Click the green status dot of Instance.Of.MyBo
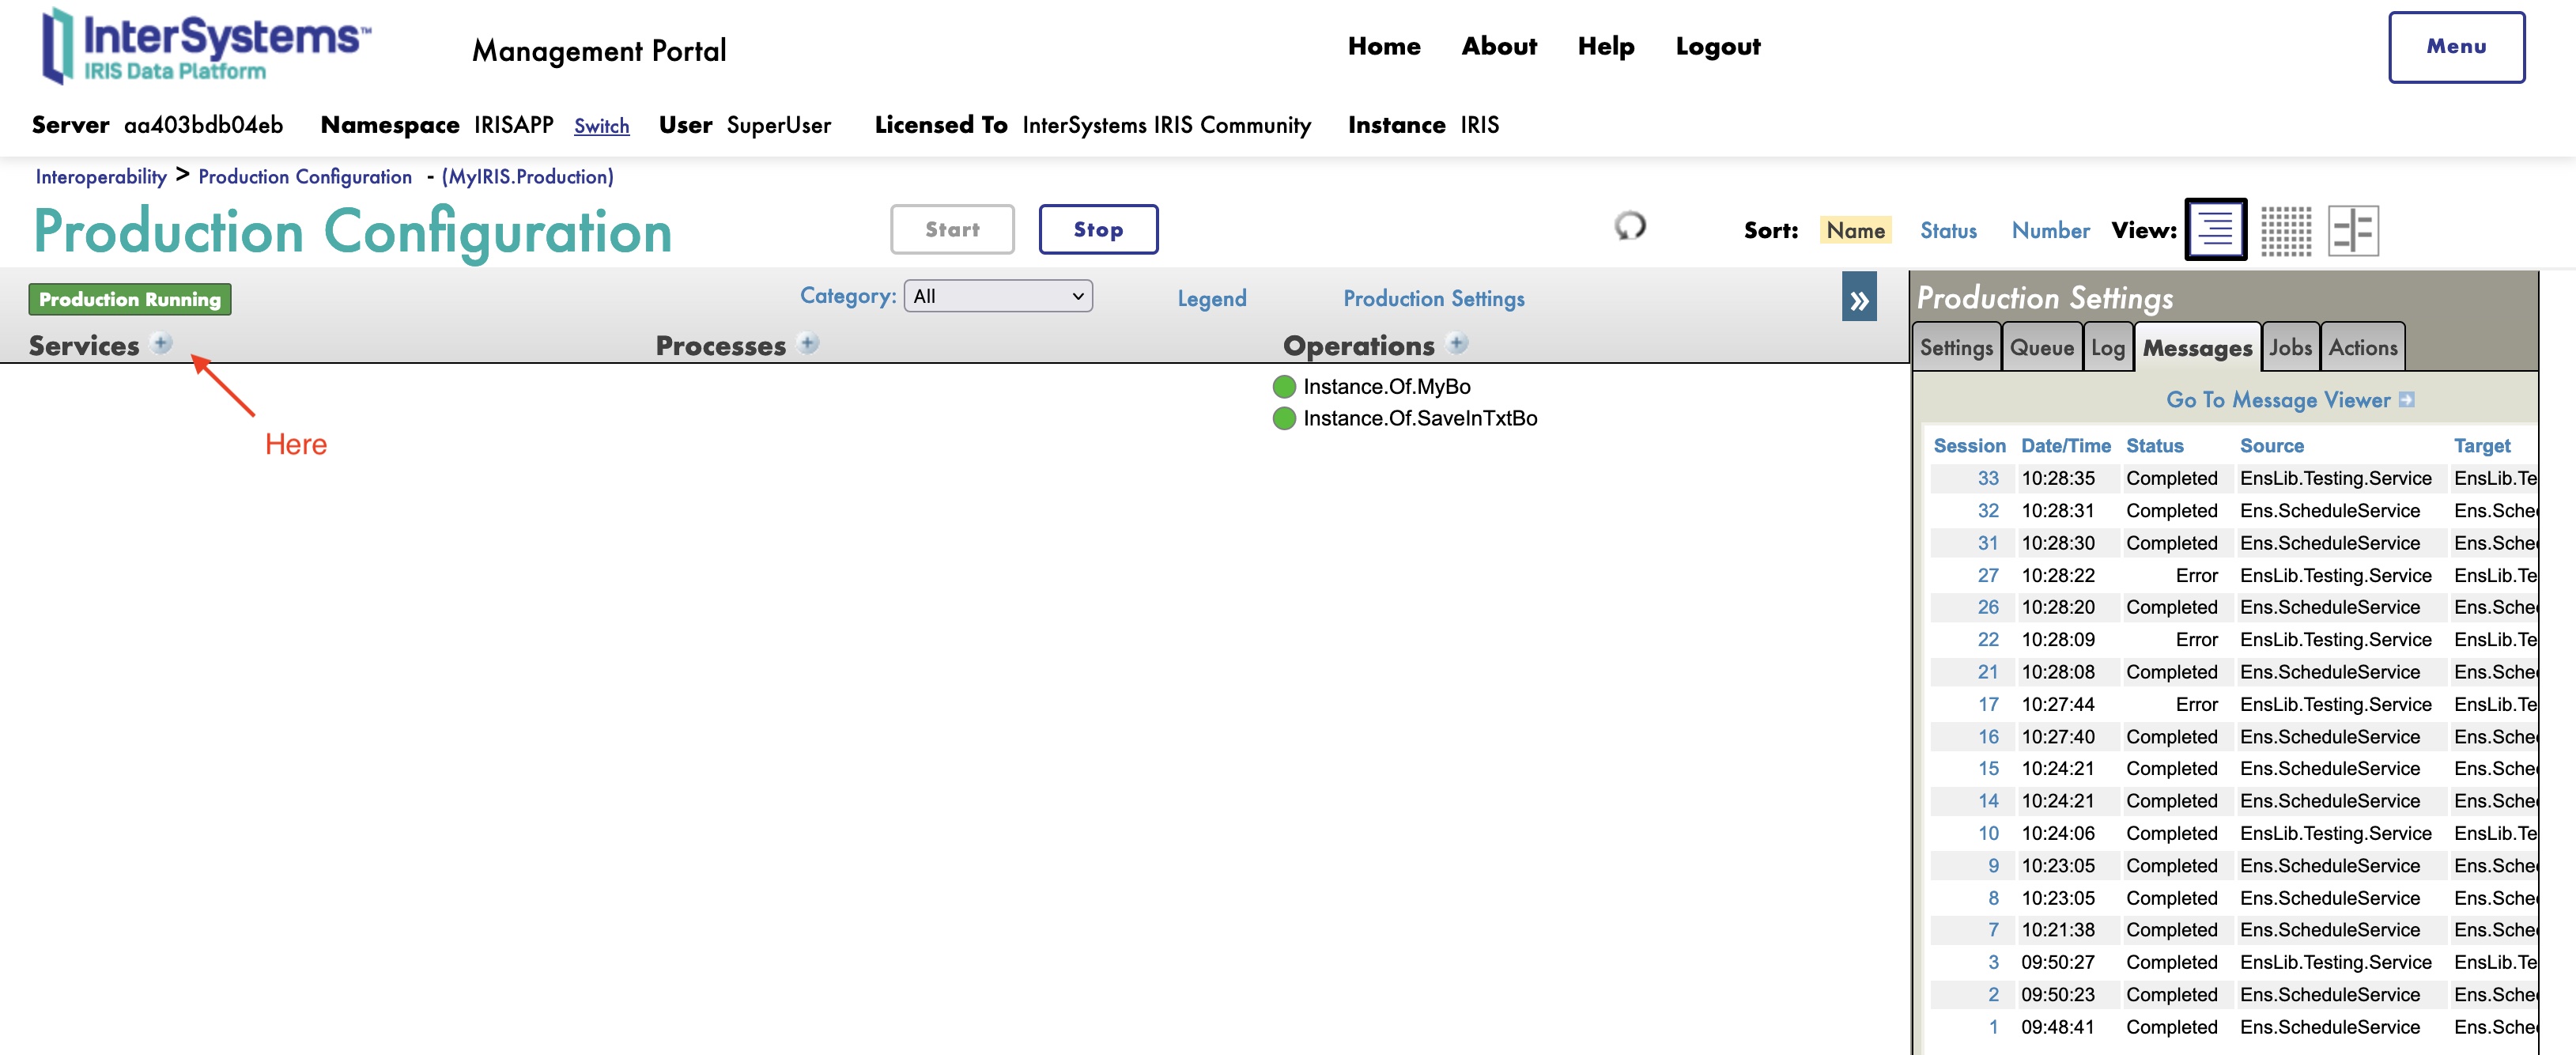The image size is (2576, 1055). tap(1283, 386)
